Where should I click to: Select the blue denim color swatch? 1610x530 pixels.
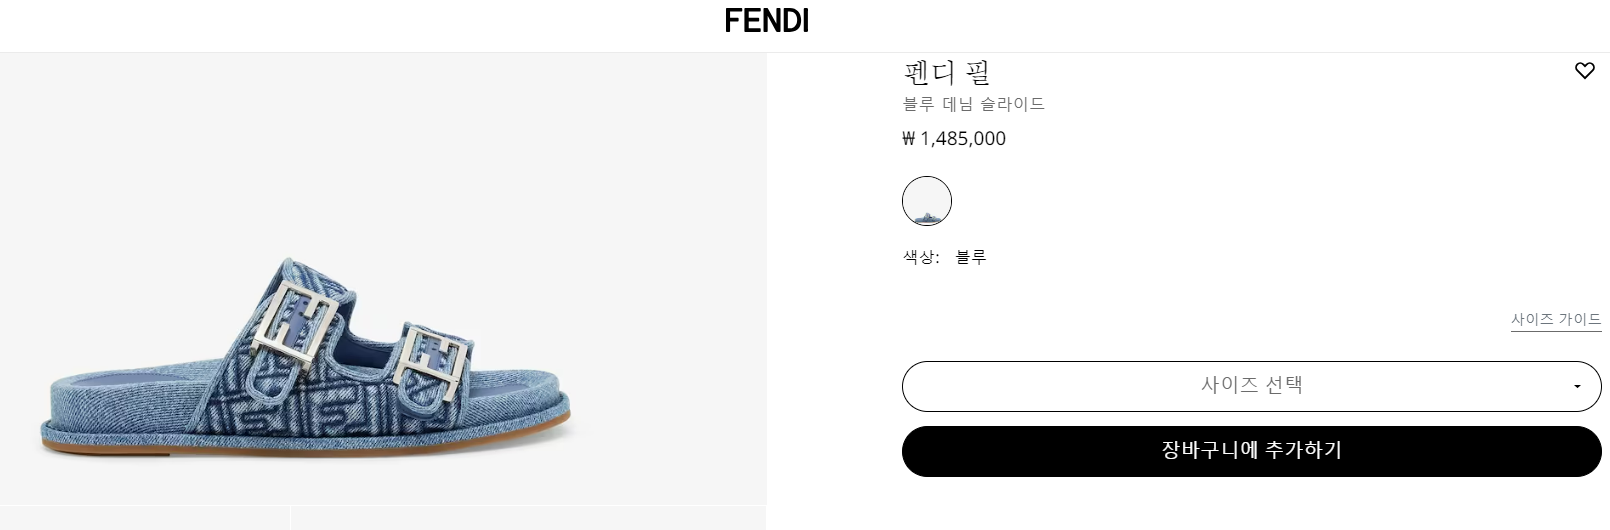pyautogui.click(x=926, y=201)
